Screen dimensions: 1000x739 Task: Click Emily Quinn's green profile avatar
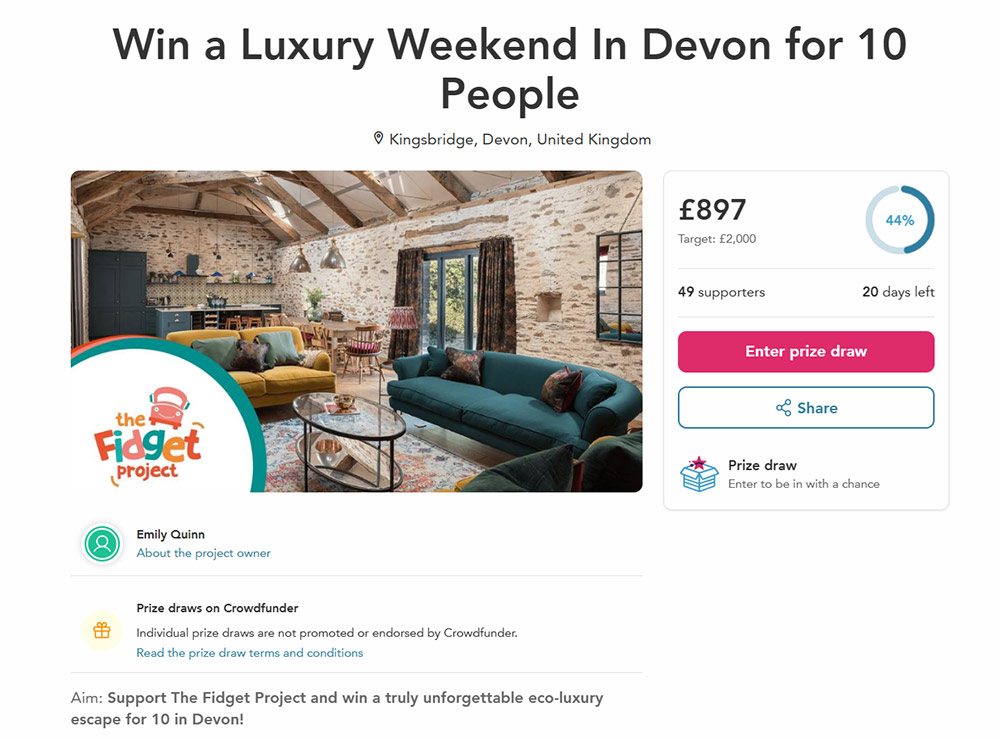[x=102, y=544]
